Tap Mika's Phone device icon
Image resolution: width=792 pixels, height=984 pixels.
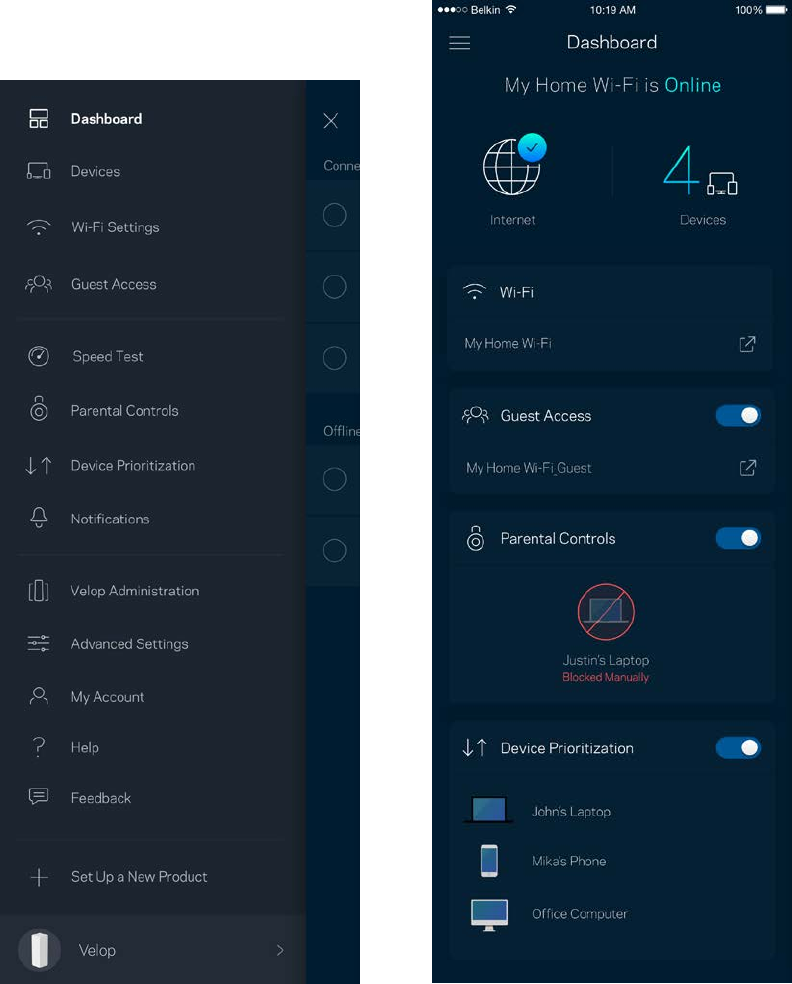click(489, 860)
